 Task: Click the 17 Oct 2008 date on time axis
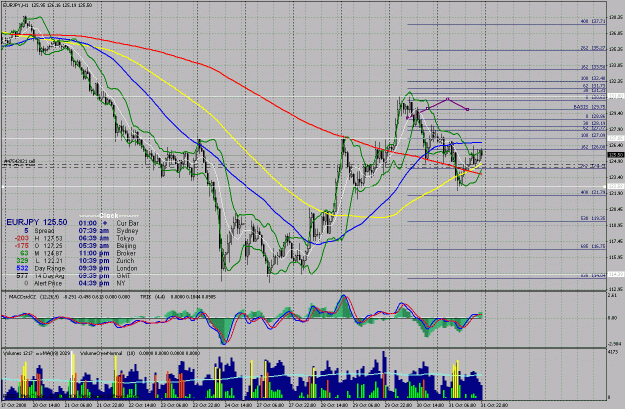click(13, 405)
